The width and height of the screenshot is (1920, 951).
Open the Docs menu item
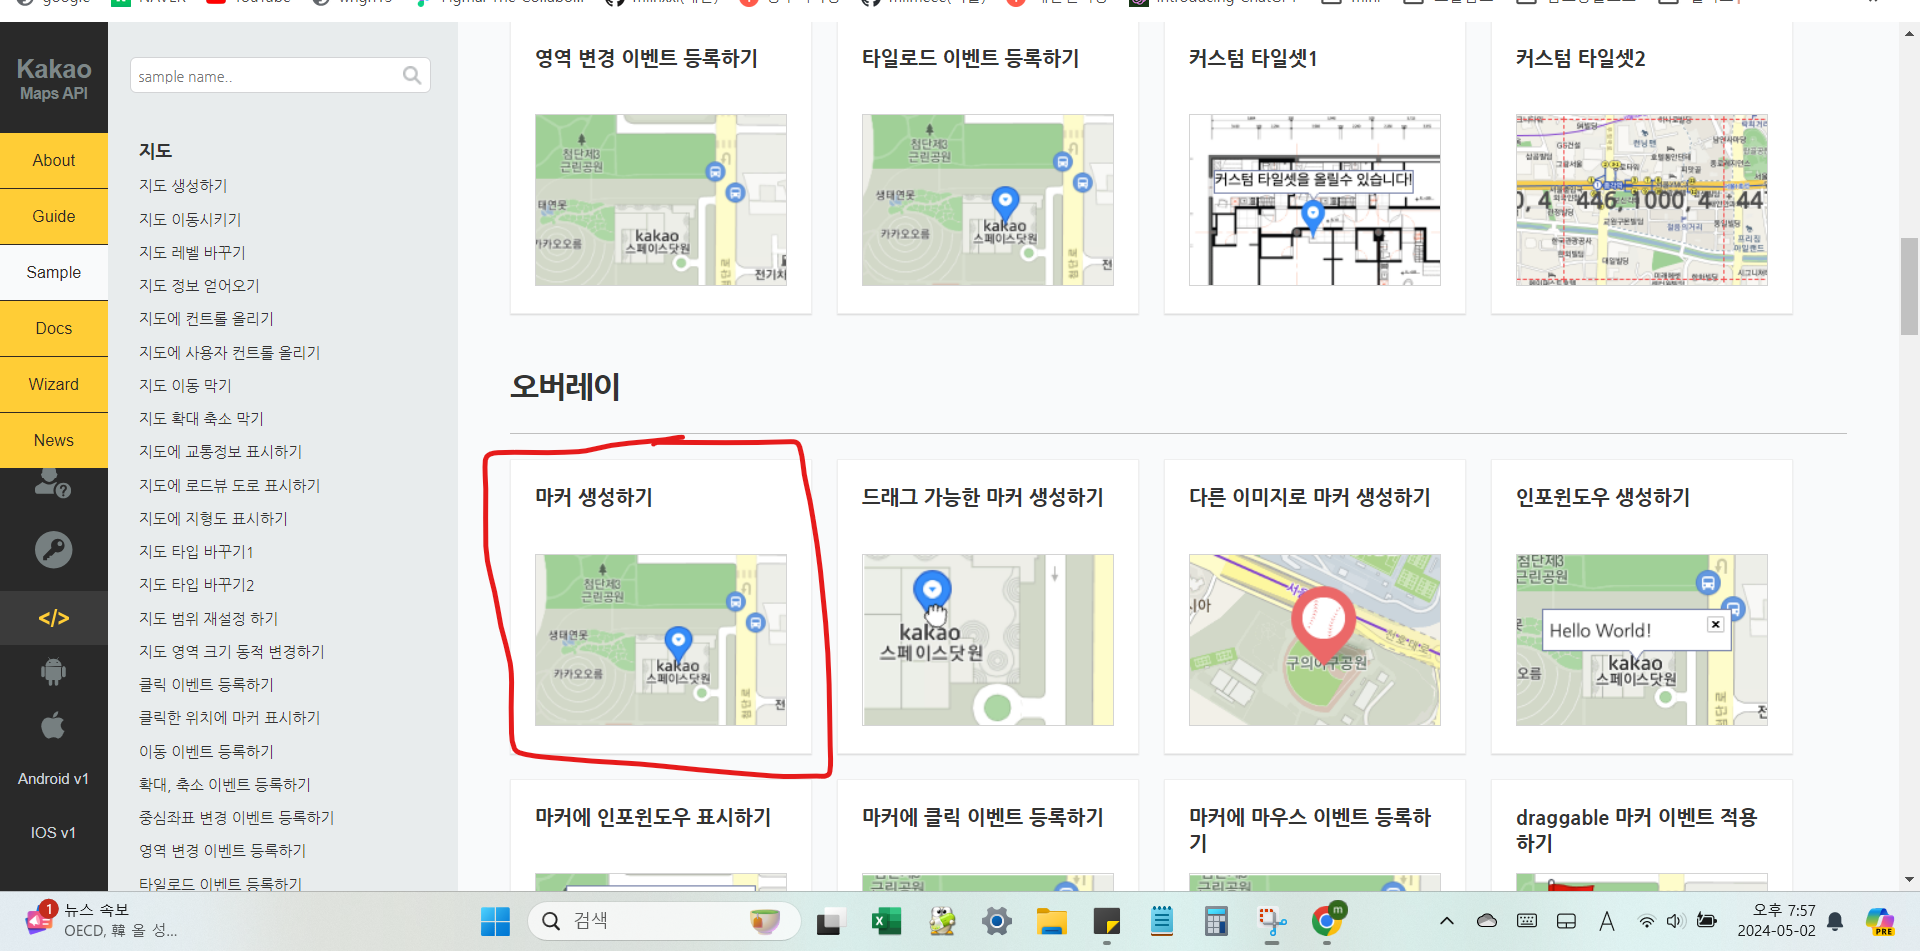click(x=54, y=328)
